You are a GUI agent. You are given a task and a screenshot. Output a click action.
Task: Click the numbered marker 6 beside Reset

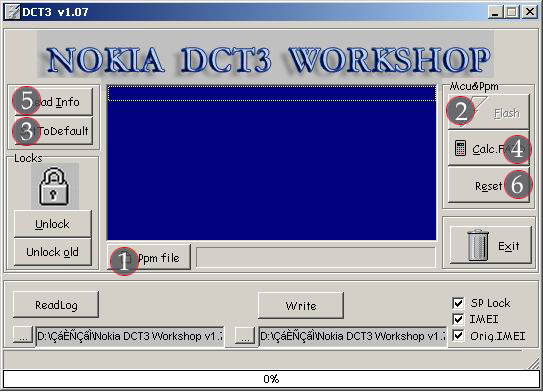click(x=517, y=185)
